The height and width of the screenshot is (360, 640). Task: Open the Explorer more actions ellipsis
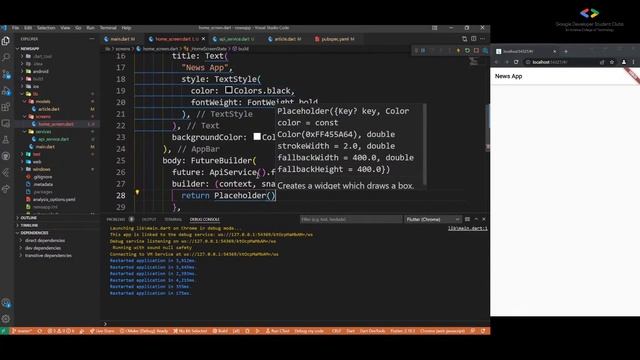pos(92,39)
